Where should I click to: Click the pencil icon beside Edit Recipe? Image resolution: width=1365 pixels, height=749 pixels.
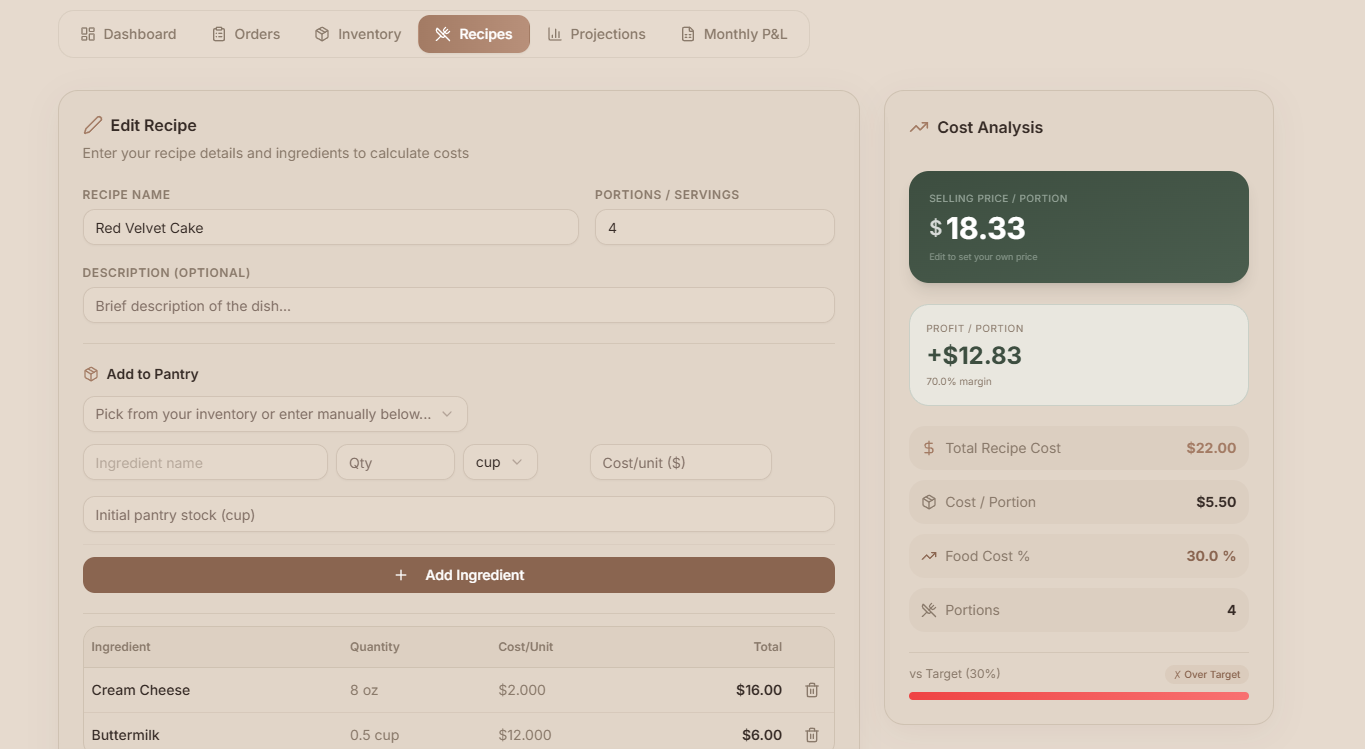click(92, 124)
